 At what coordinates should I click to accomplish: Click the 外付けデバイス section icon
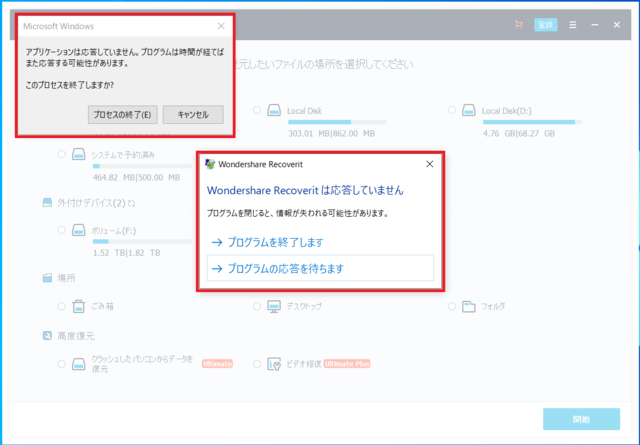point(47,202)
